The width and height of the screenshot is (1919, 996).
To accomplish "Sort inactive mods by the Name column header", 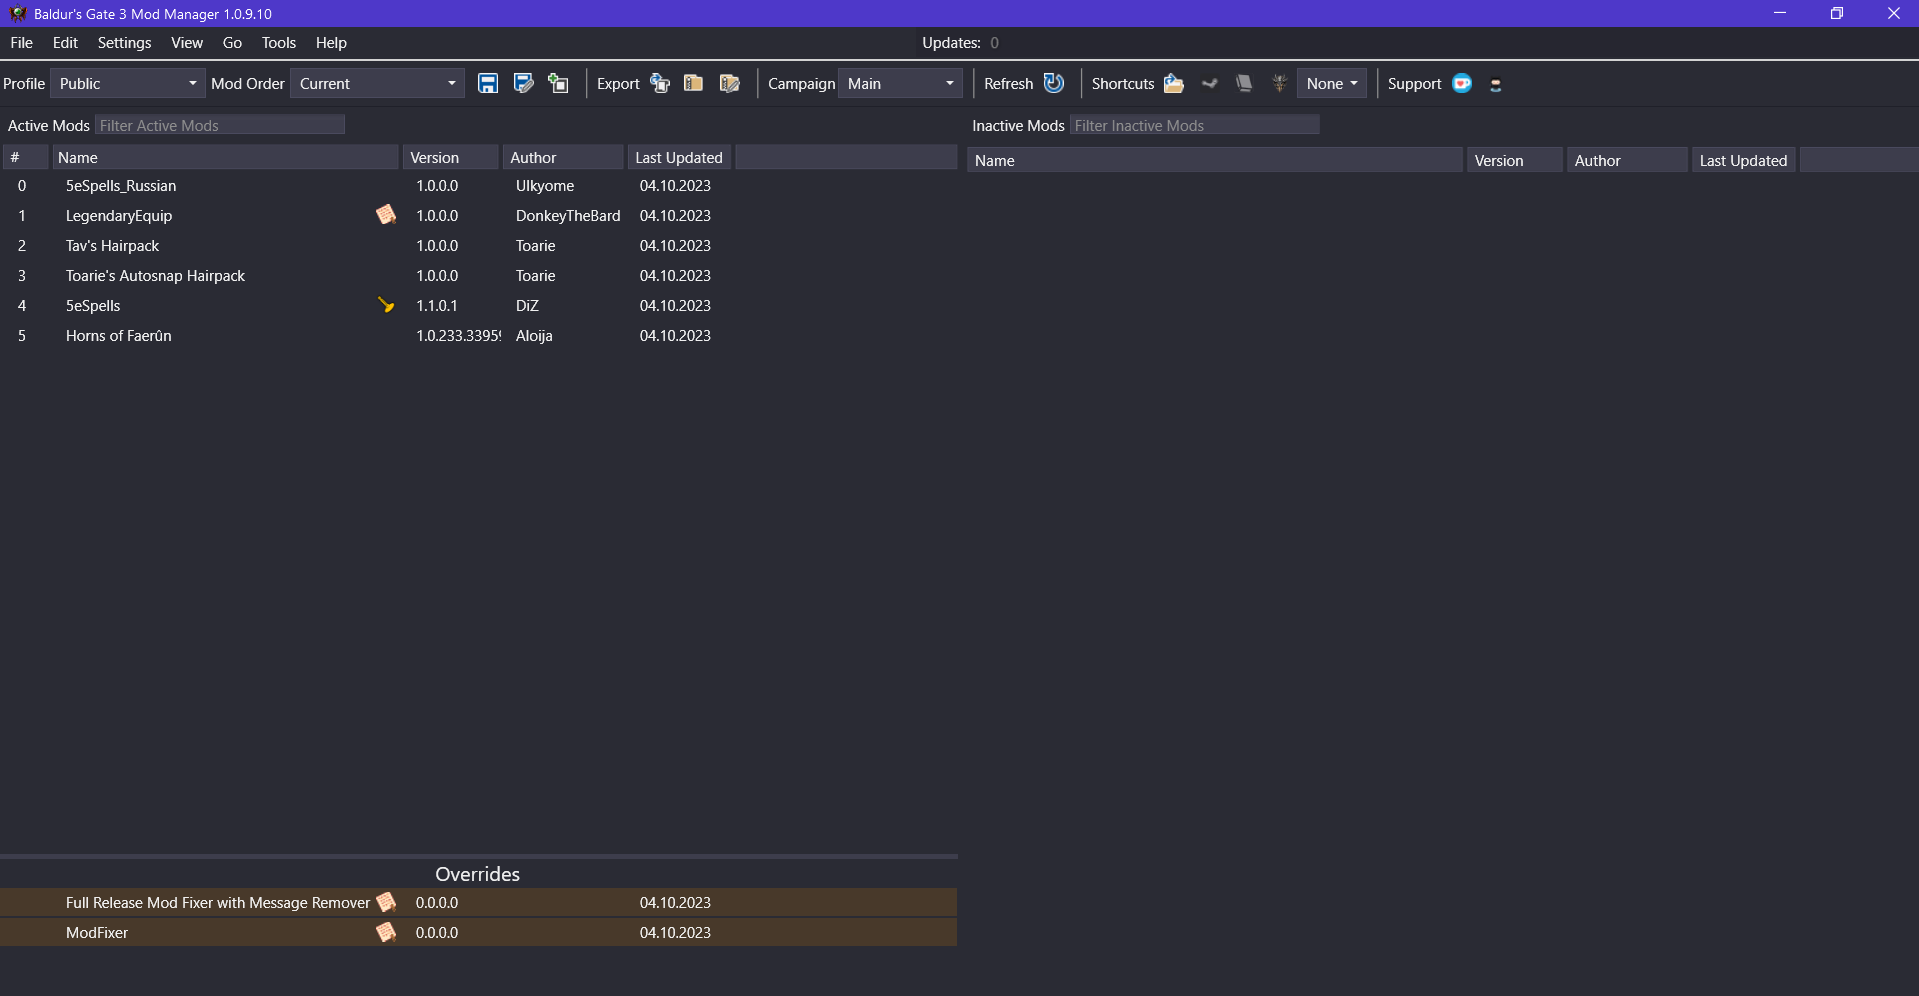I will tap(1215, 160).
